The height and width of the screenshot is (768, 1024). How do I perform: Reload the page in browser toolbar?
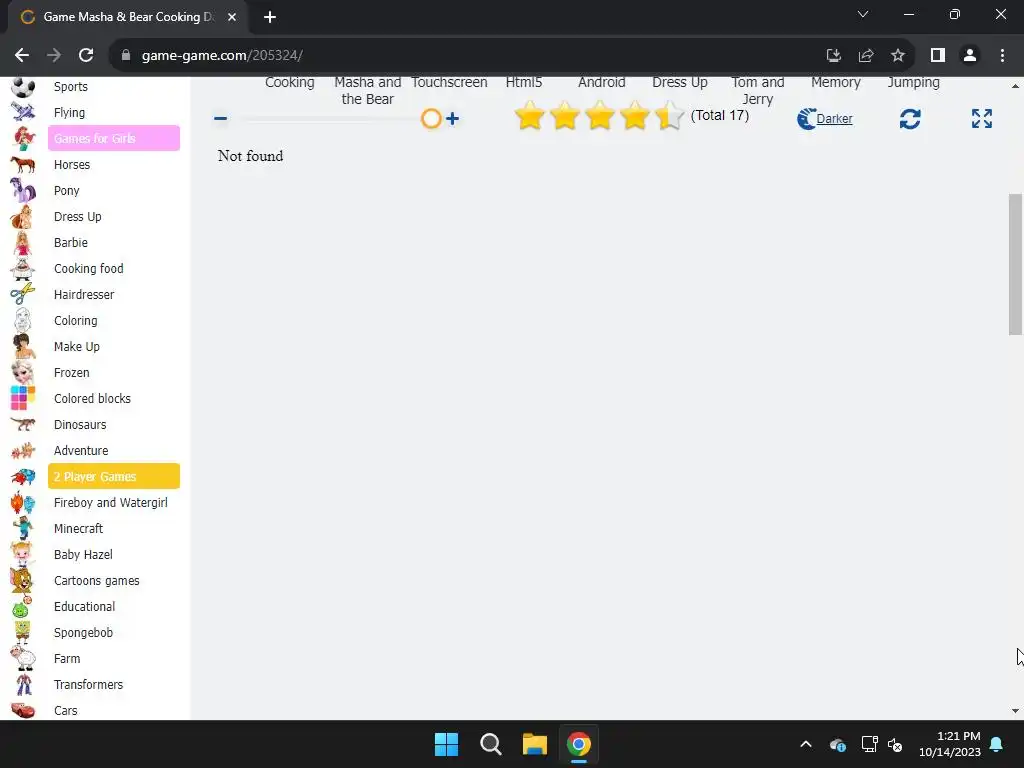tap(86, 56)
